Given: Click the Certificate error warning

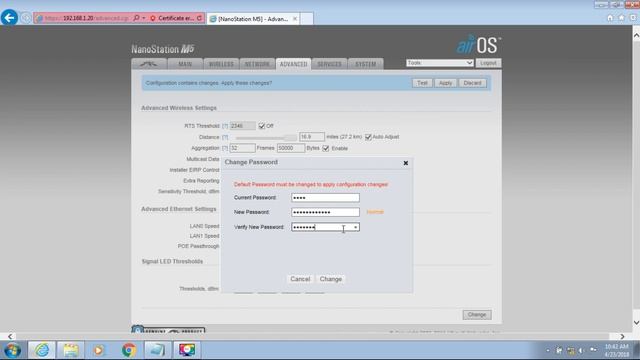Looking at the screenshot, I should pos(172,18).
